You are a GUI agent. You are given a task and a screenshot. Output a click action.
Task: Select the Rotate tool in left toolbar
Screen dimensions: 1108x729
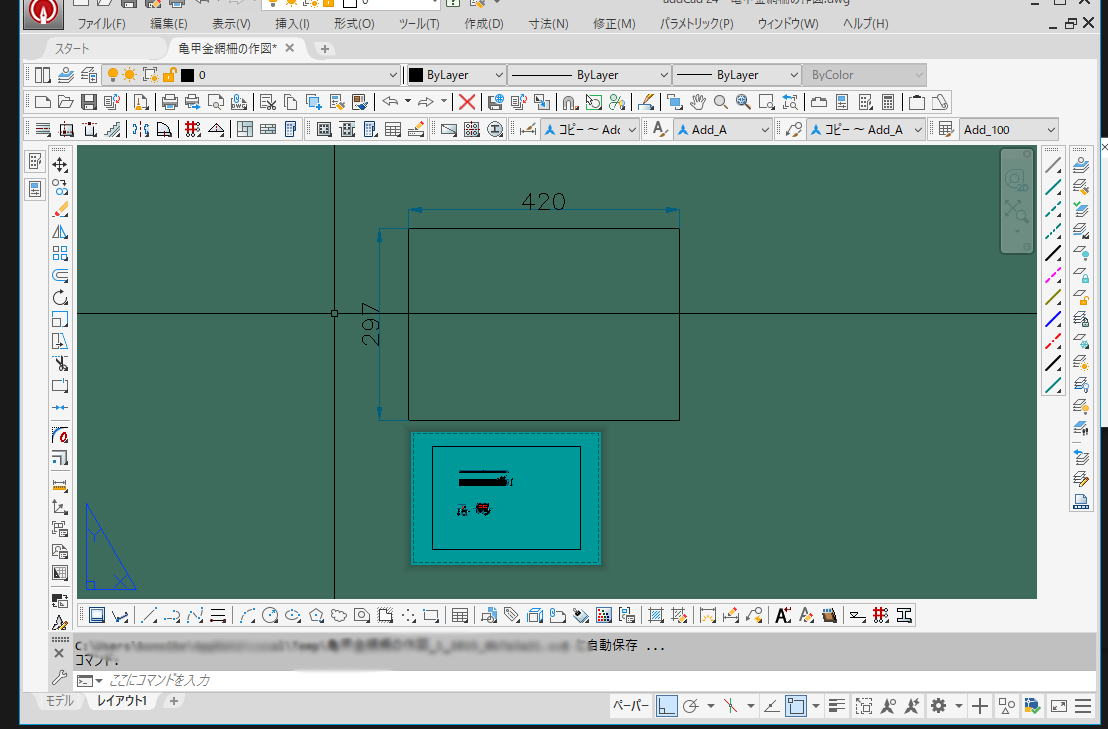pyautogui.click(x=60, y=297)
